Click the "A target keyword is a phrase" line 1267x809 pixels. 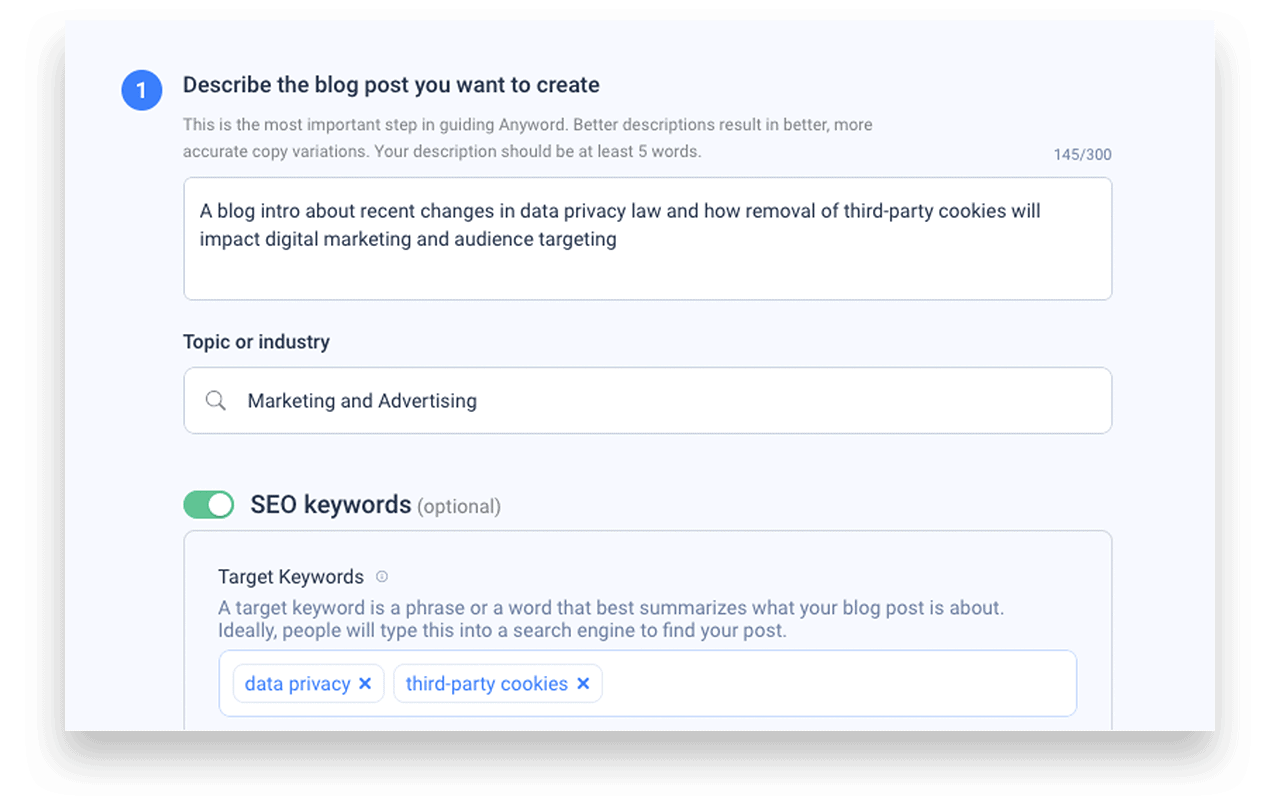[x=610, y=608]
